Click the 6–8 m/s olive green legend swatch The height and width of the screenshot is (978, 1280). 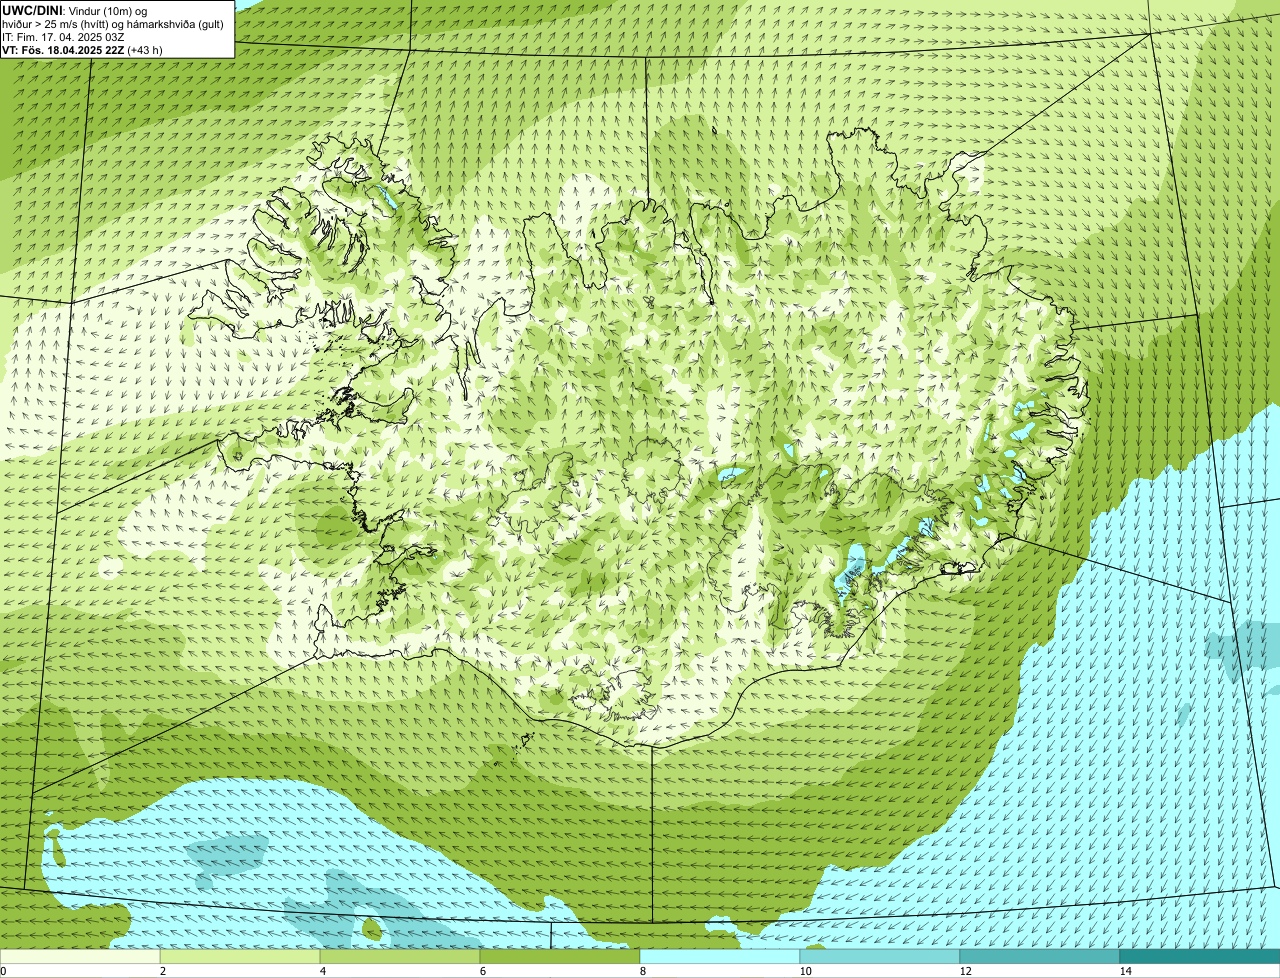pos(560,956)
